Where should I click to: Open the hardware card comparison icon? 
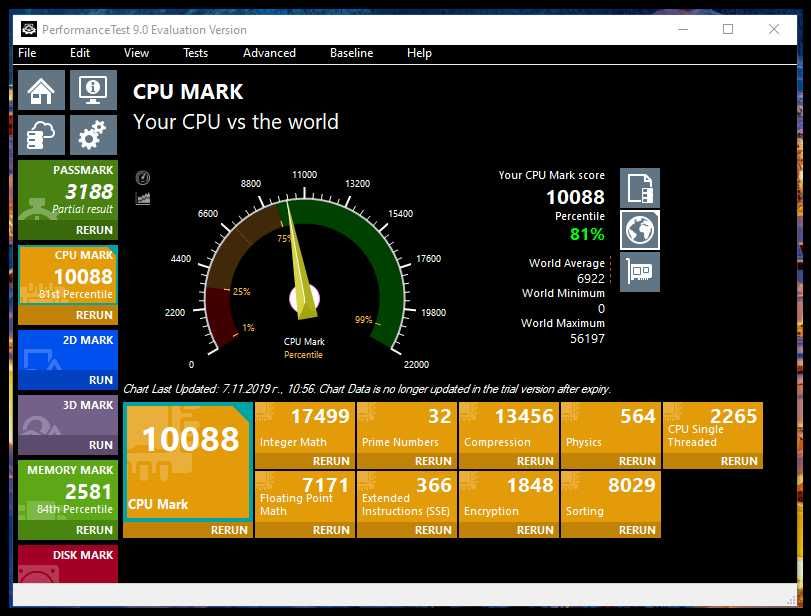tap(640, 272)
